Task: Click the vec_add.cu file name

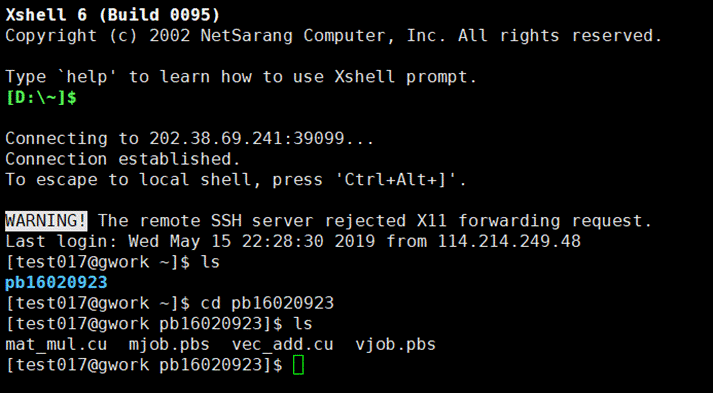Action: (x=282, y=344)
